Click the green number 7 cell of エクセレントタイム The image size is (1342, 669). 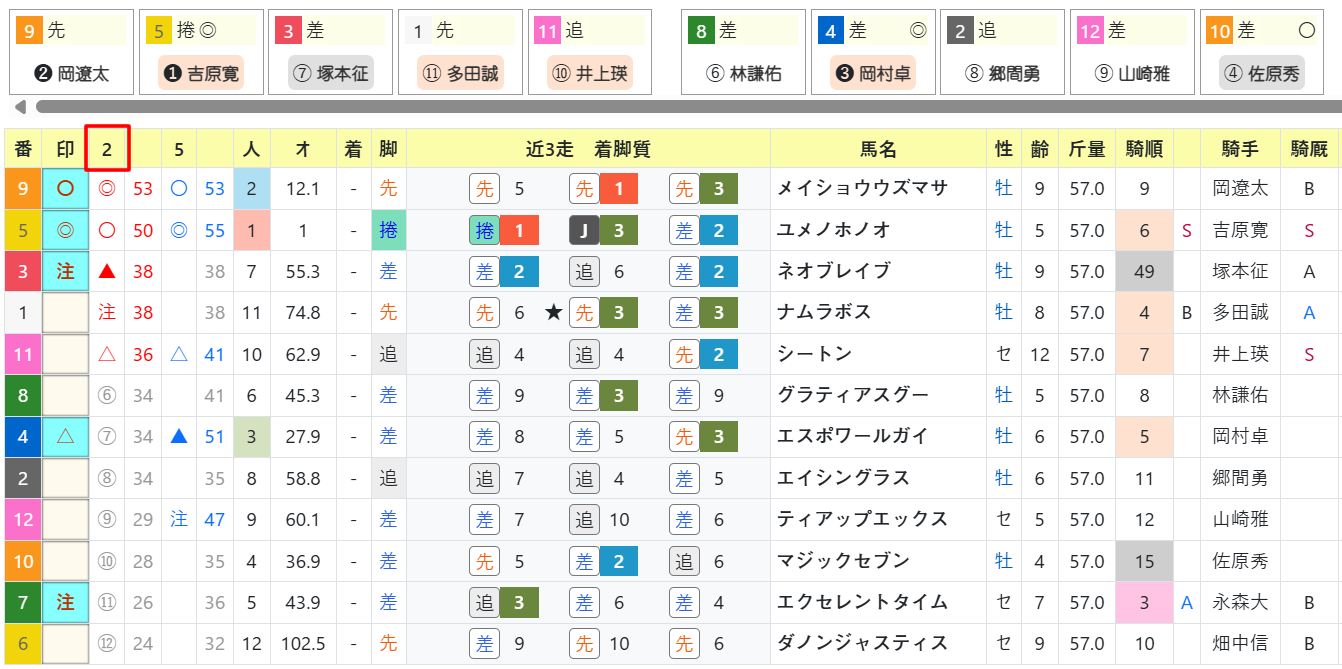pyautogui.click(x=23, y=602)
